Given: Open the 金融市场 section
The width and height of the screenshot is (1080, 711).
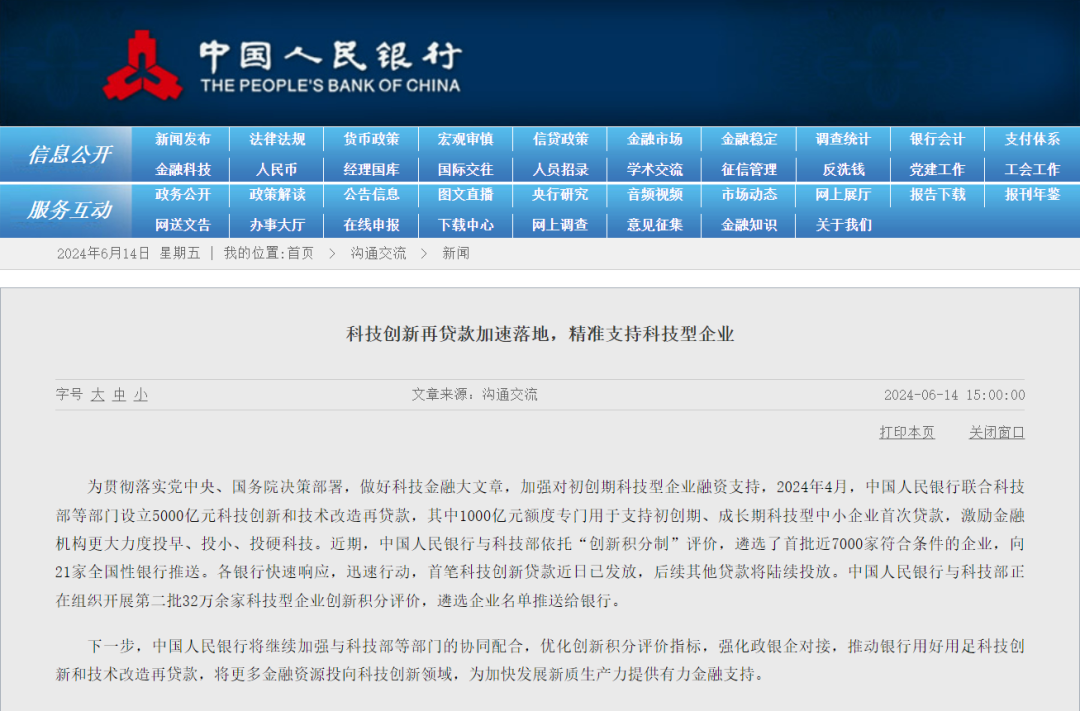Looking at the screenshot, I should pyautogui.click(x=654, y=139).
